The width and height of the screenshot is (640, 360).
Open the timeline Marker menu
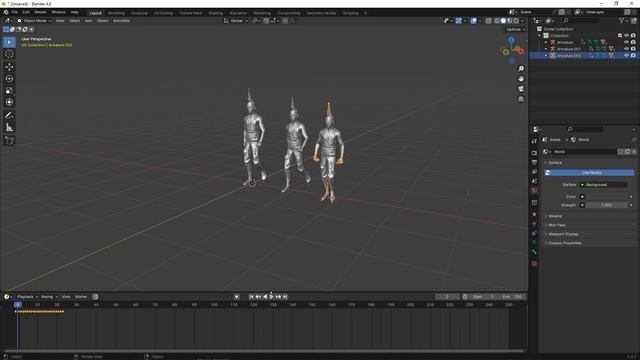pos(81,297)
